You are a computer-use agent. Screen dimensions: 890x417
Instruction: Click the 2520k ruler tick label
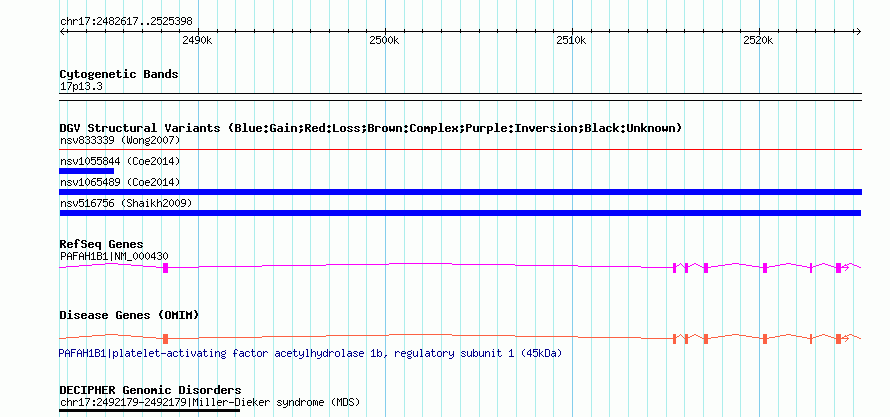pyautogui.click(x=759, y=41)
